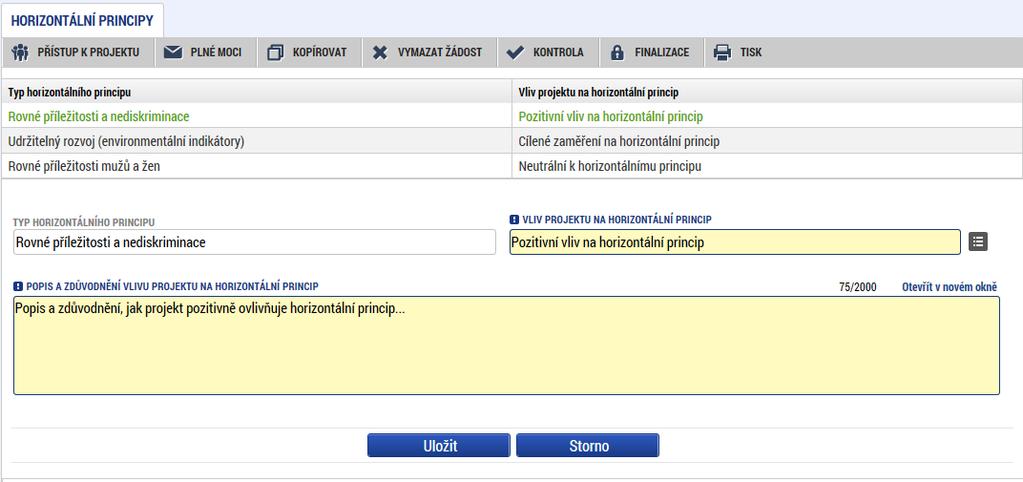This screenshot has height=482, width=1023.
Task: Click the envelope icon for Plné moci
Action: [173, 53]
